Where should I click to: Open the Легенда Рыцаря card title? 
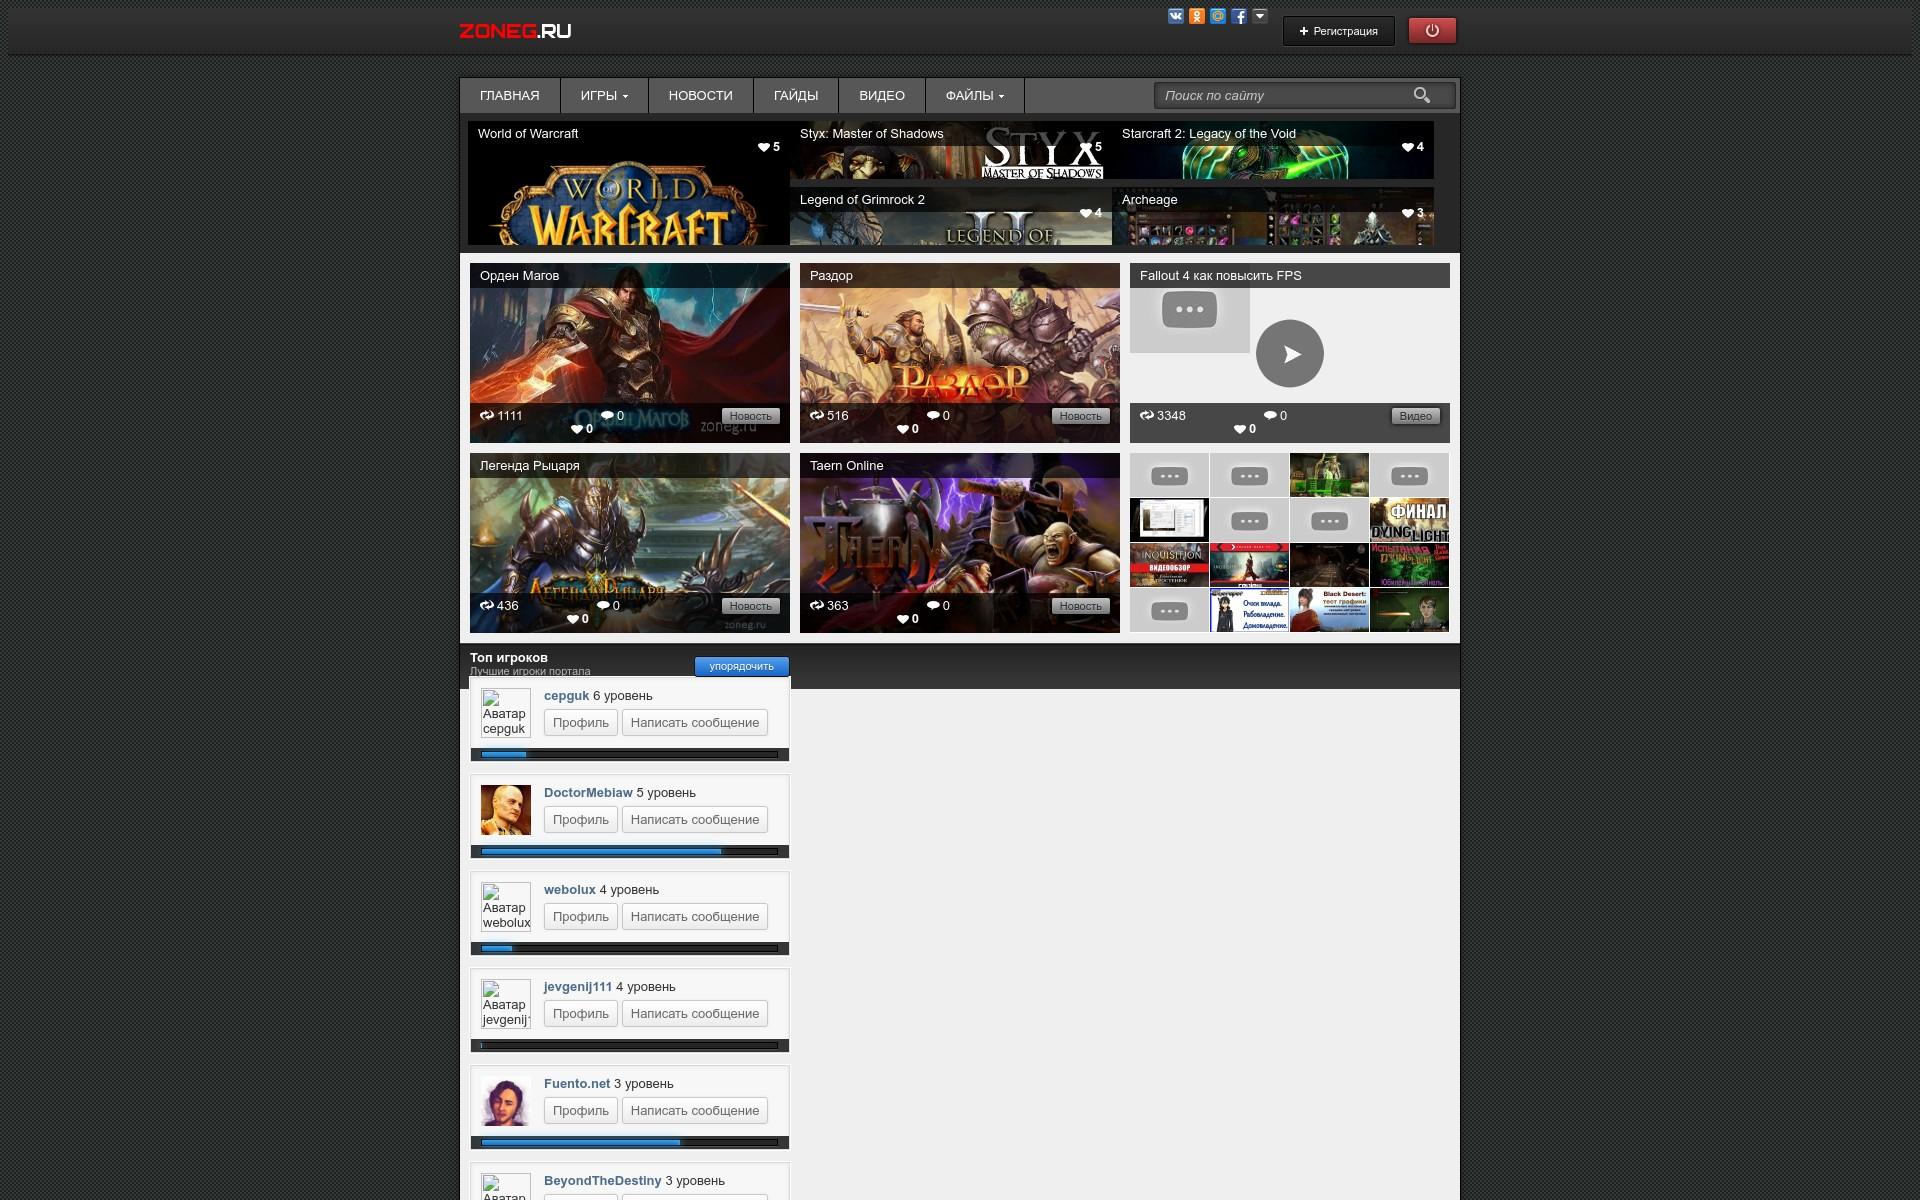click(x=529, y=466)
